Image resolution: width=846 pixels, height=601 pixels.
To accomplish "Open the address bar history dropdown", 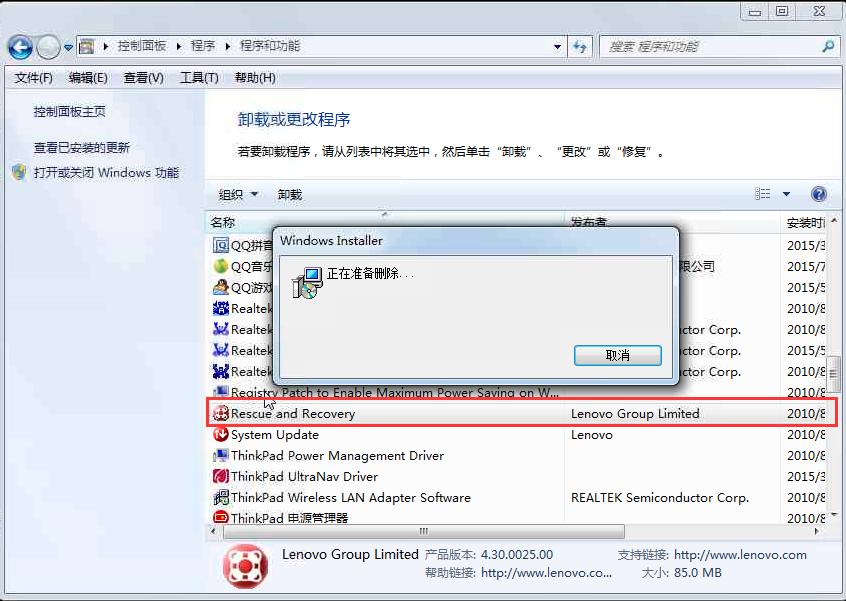I will [x=557, y=46].
